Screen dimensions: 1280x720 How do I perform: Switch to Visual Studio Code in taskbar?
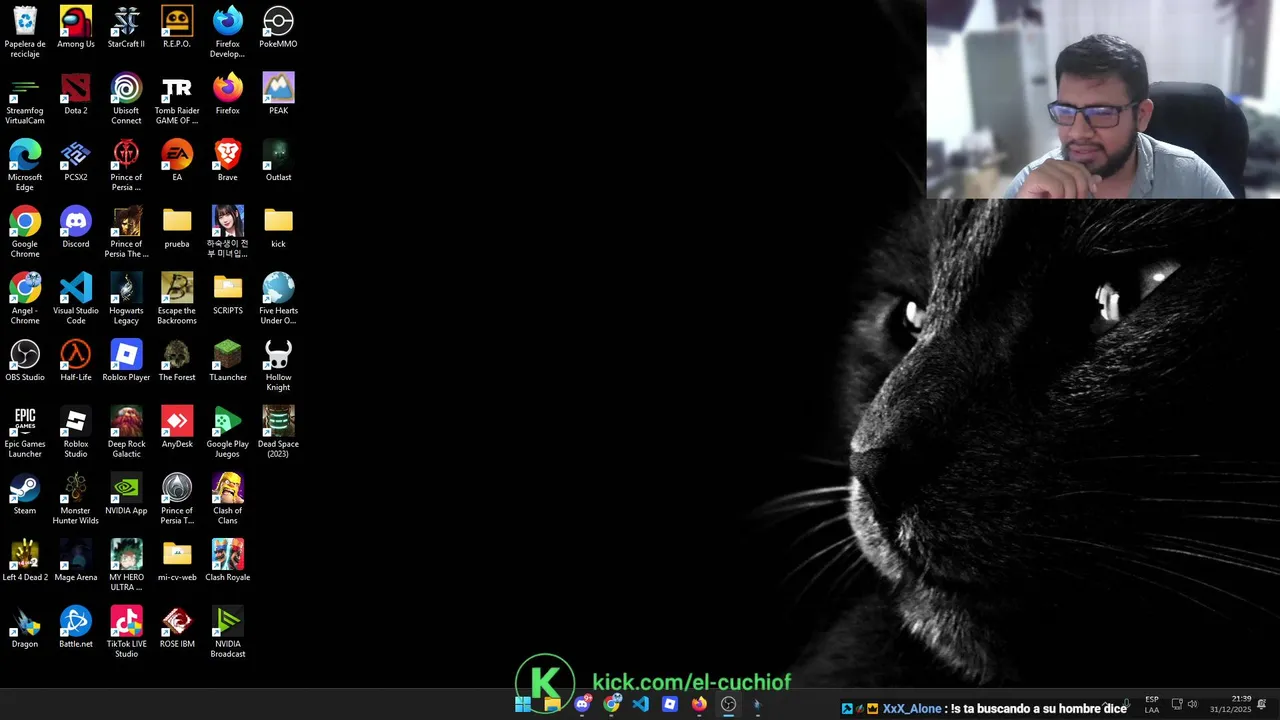coord(641,704)
